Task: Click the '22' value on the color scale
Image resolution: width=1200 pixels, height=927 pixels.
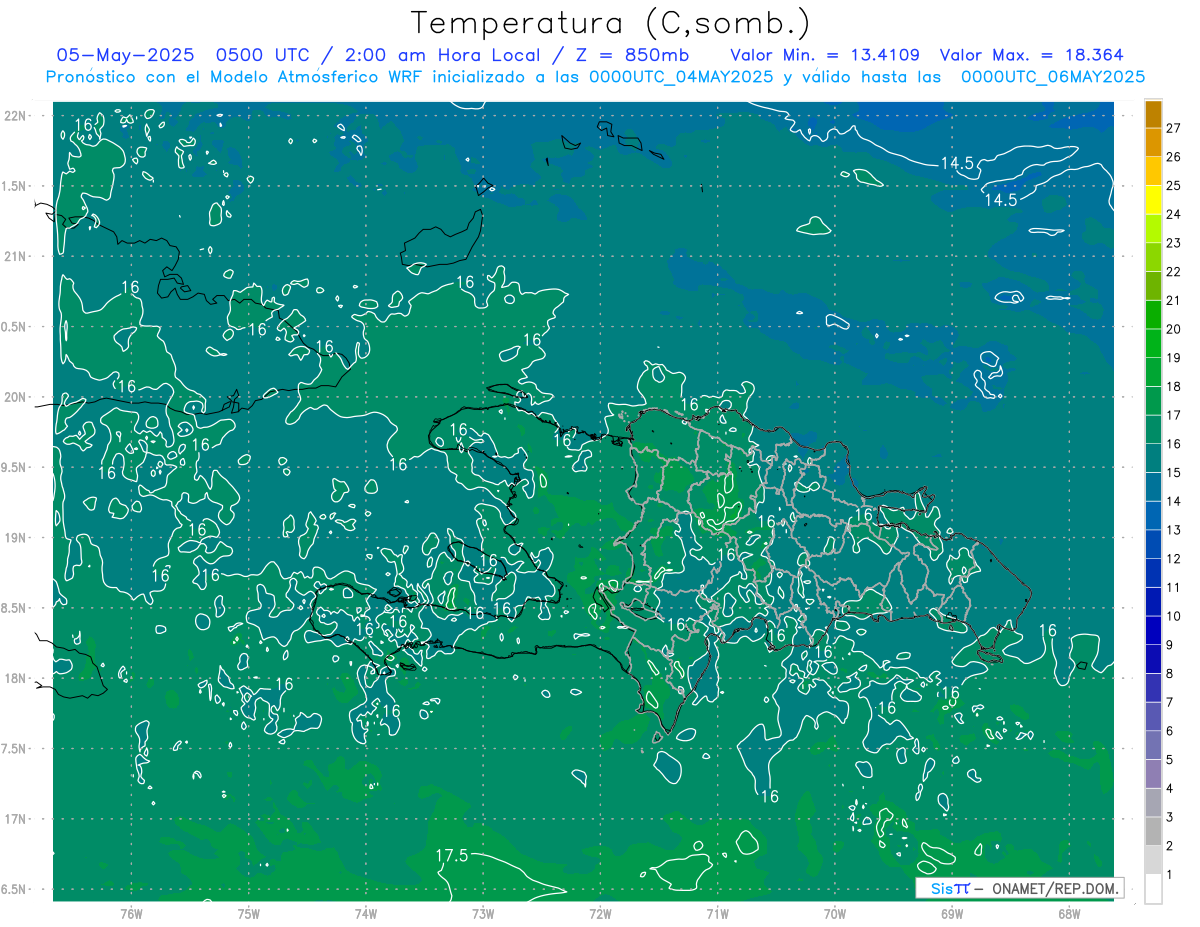Action: [x=1174, y=272]
